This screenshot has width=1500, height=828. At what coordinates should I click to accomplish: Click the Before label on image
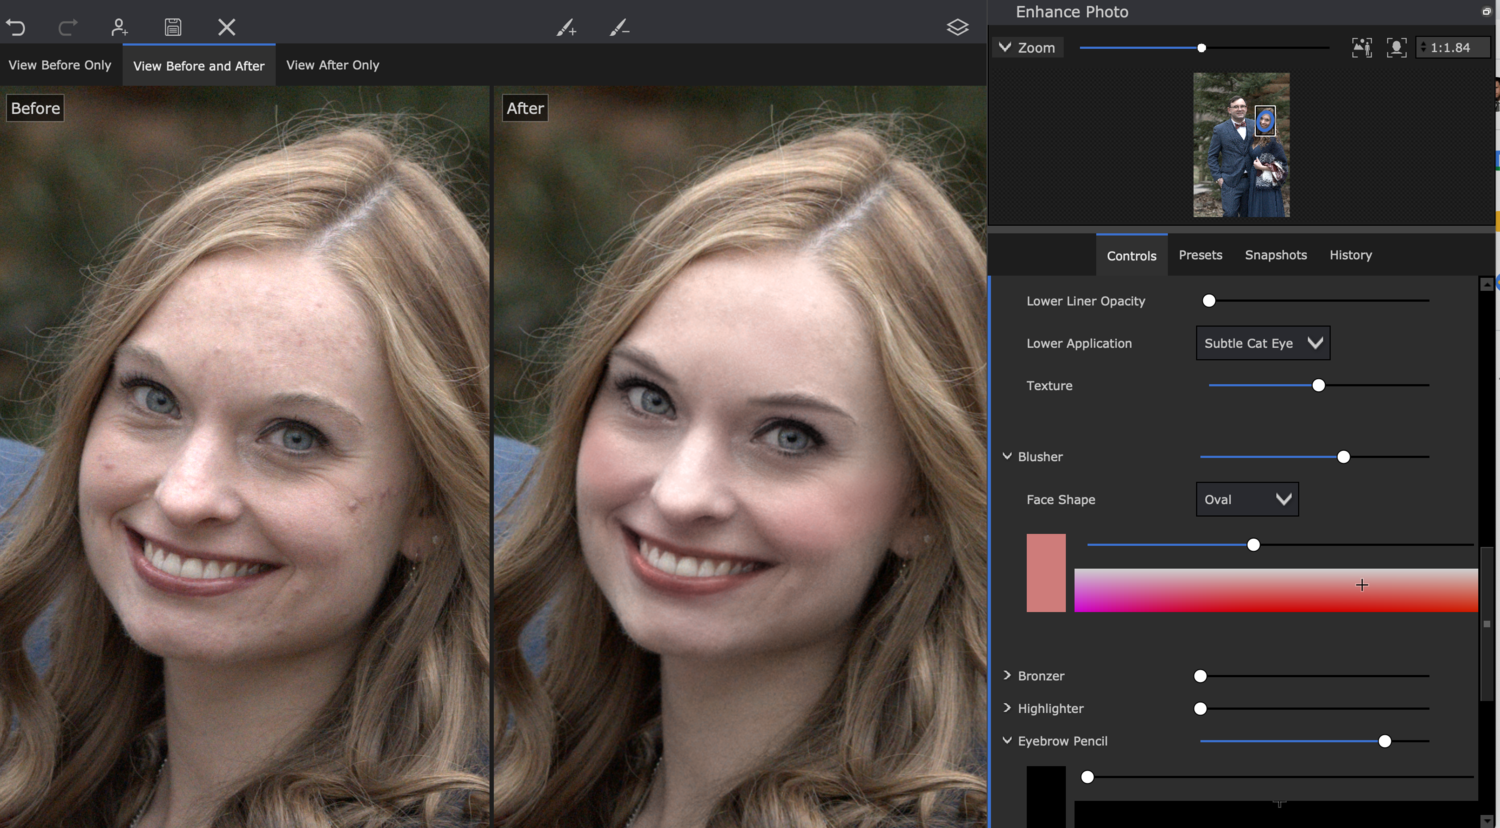click(35, 108)
